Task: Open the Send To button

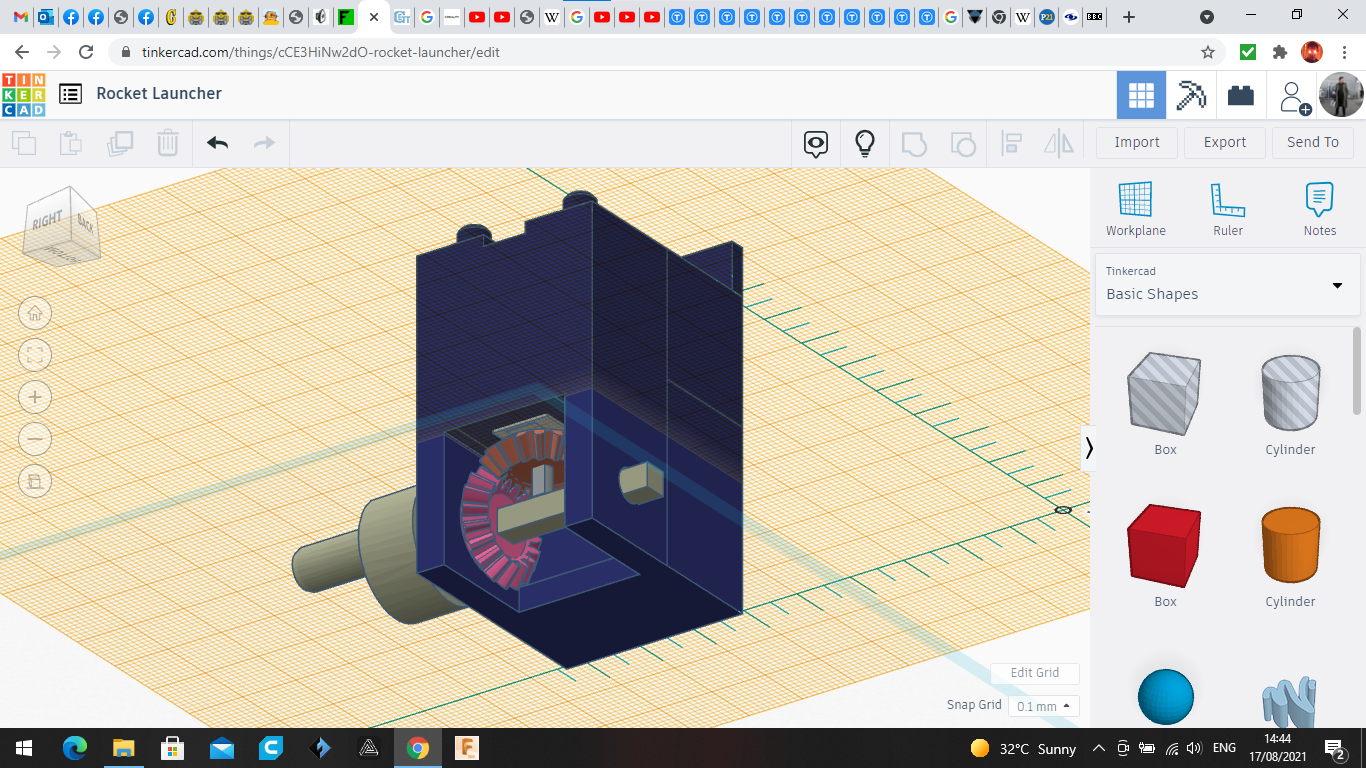Action: point(1313,142)
